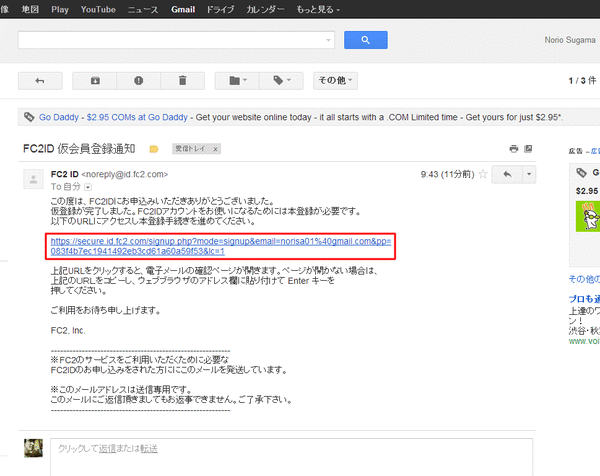The height and width of the screenshot is (476, 600).
Task: Open message in new window icon
Action: 528,148
